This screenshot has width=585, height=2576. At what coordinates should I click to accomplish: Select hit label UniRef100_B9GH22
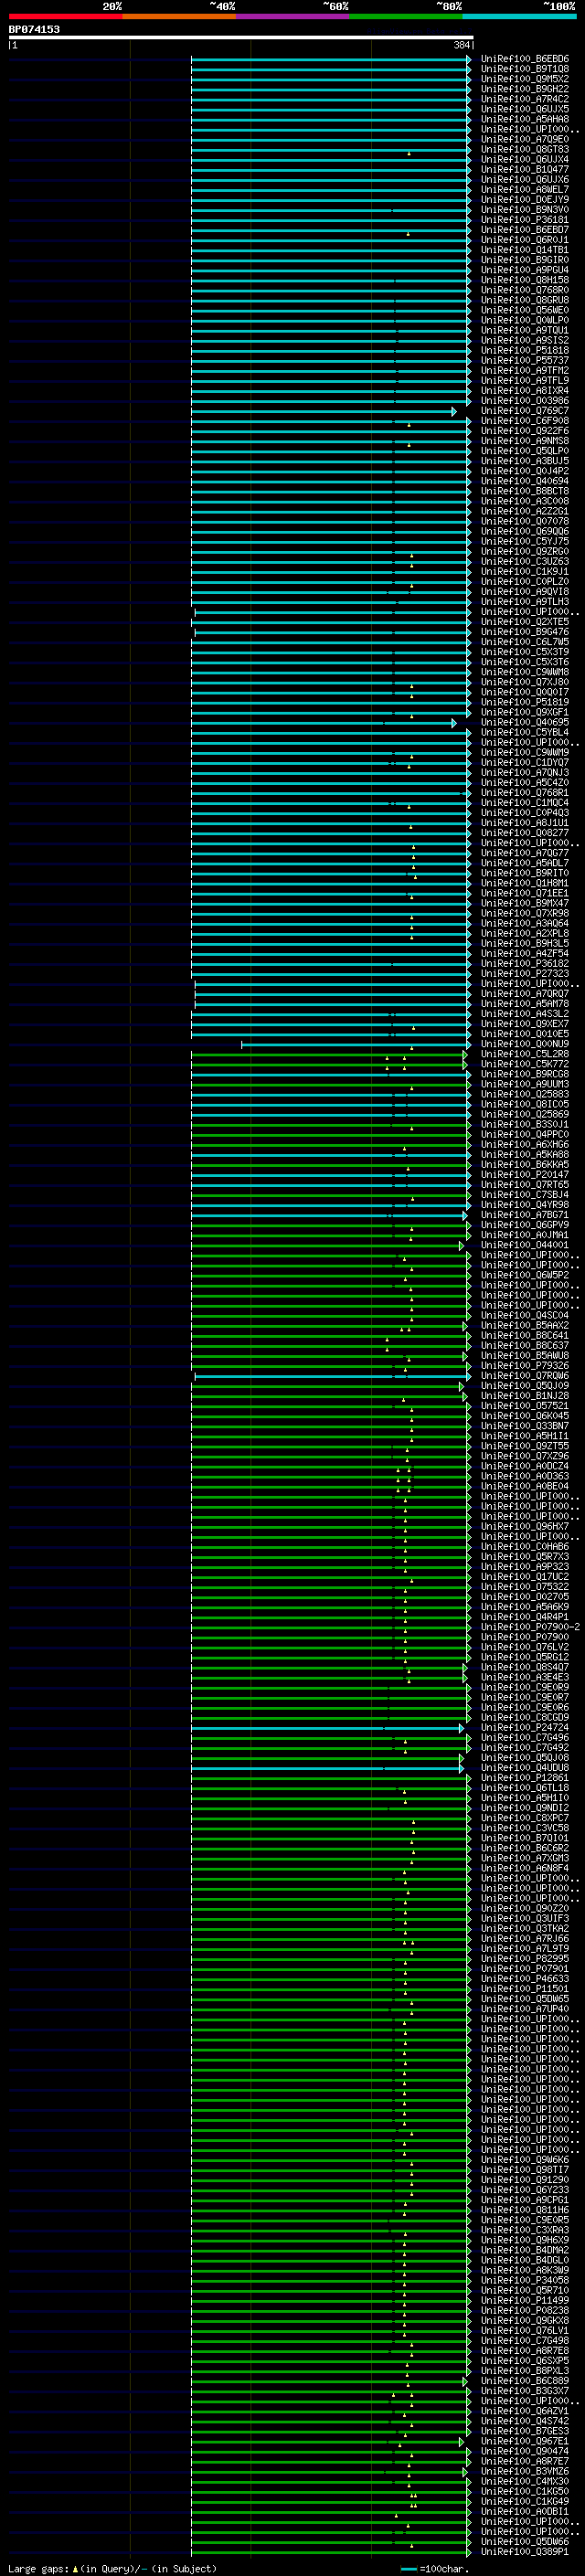[525, 89]
